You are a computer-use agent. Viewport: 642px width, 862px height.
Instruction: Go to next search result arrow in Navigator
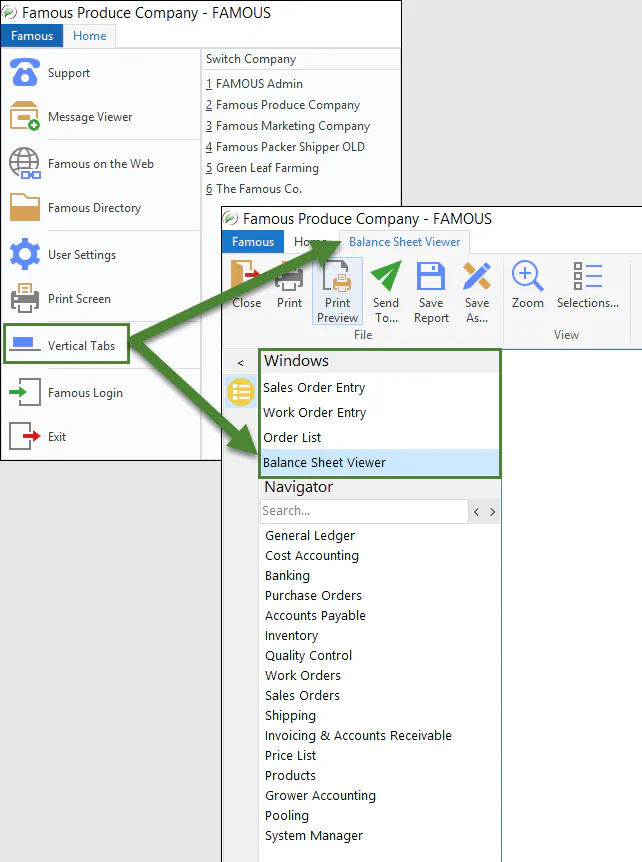click(492, 512)
